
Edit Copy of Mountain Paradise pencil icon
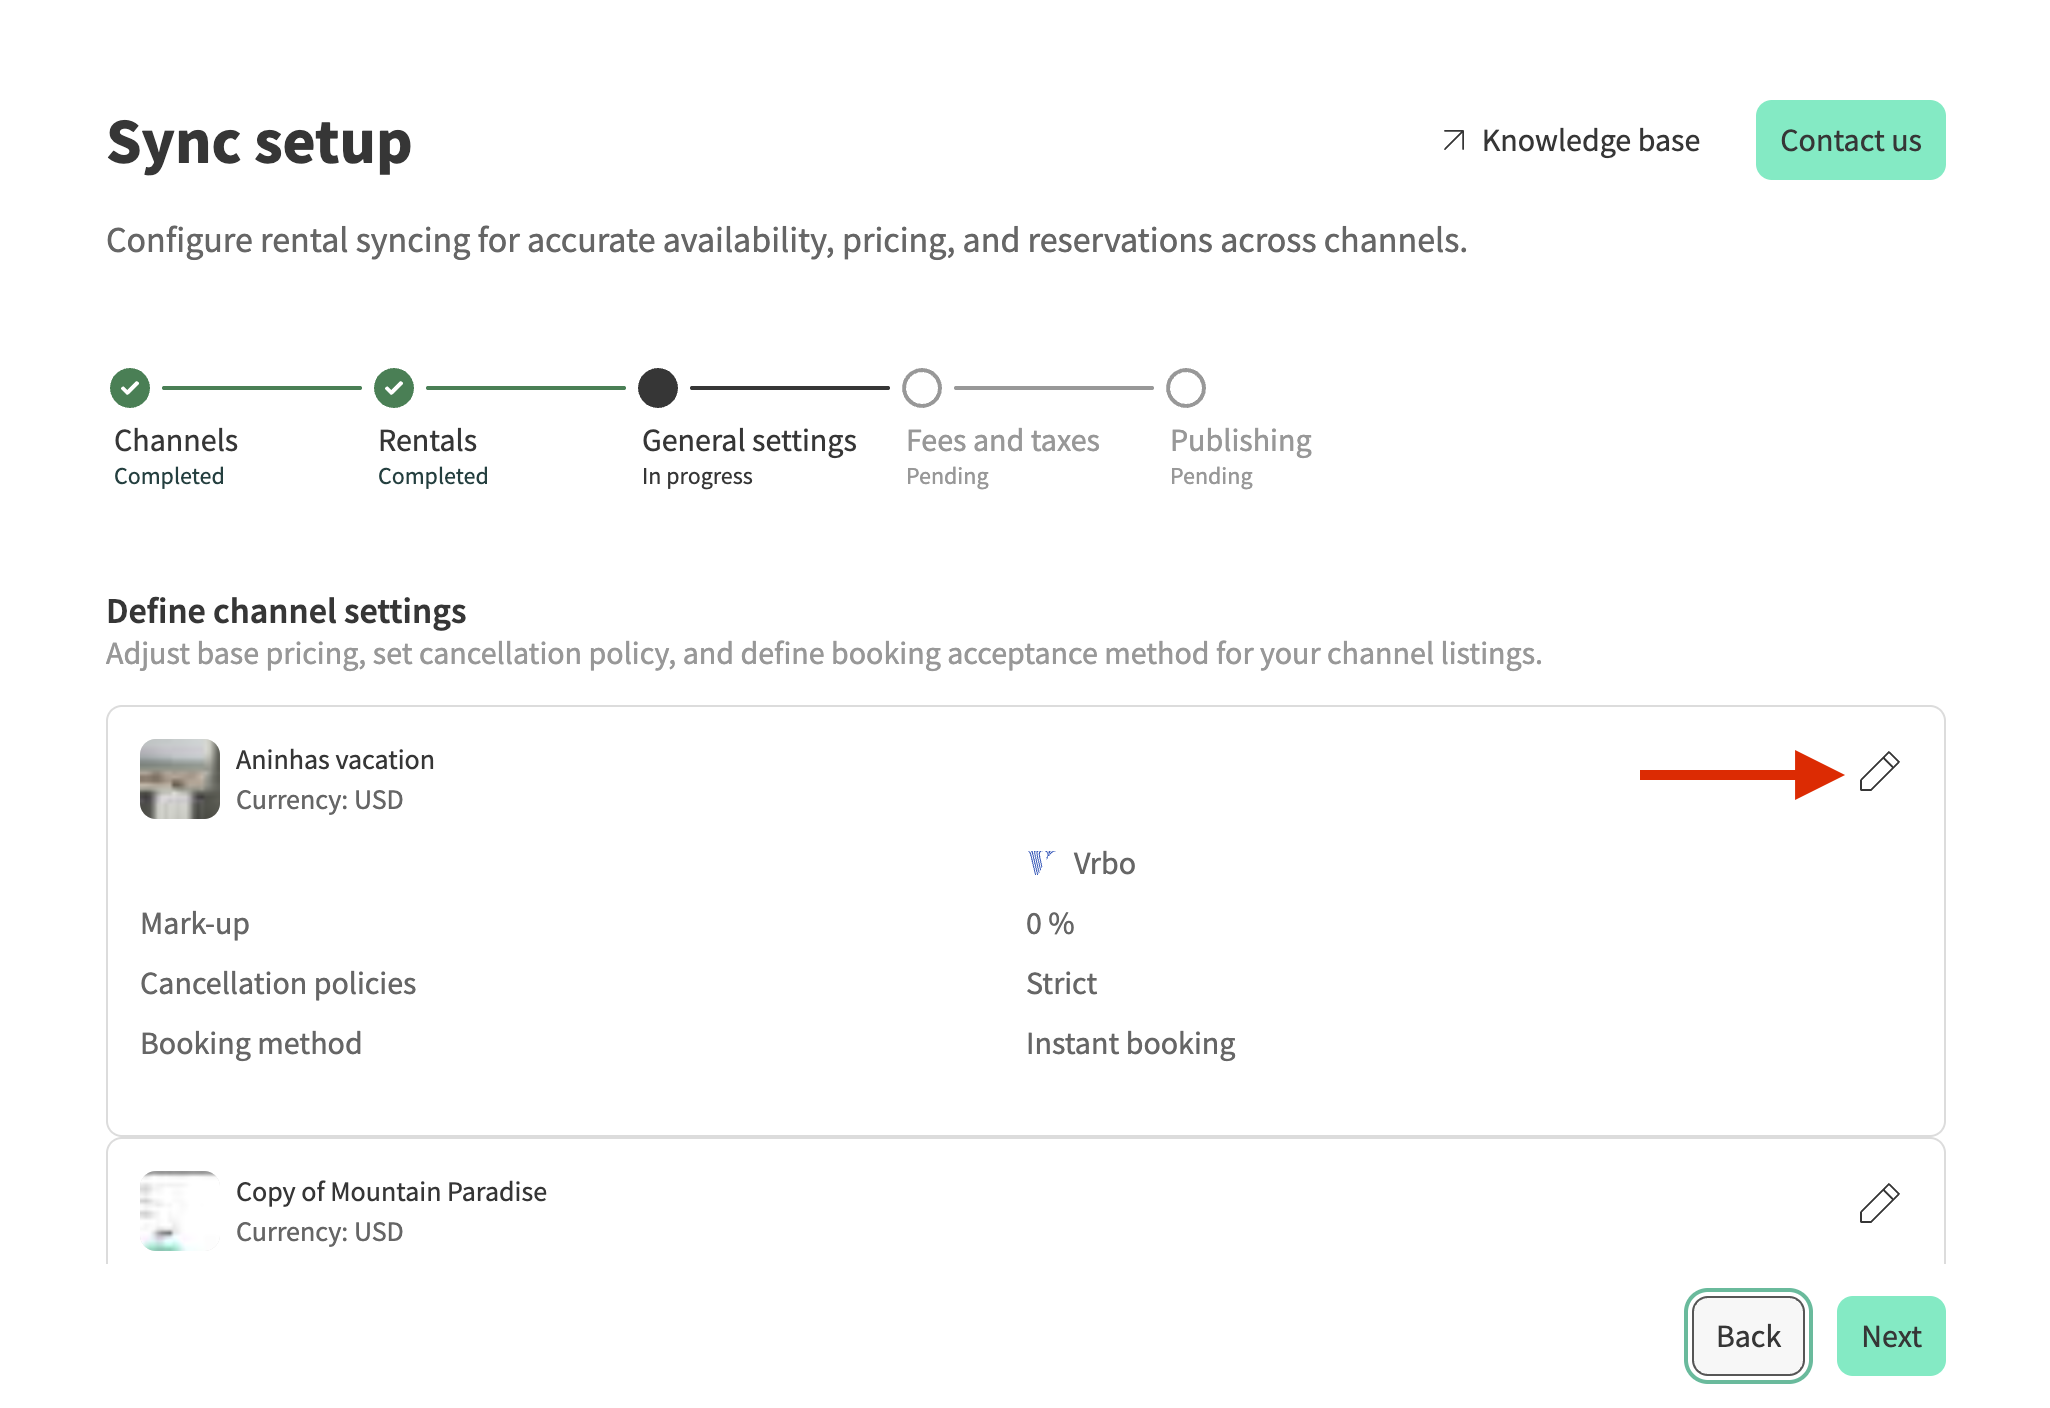click(x=1879, y=1203)
